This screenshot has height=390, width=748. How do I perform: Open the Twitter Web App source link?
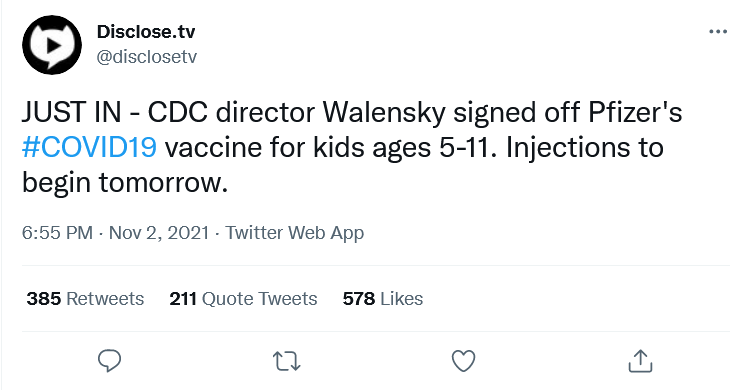point(294,233)
